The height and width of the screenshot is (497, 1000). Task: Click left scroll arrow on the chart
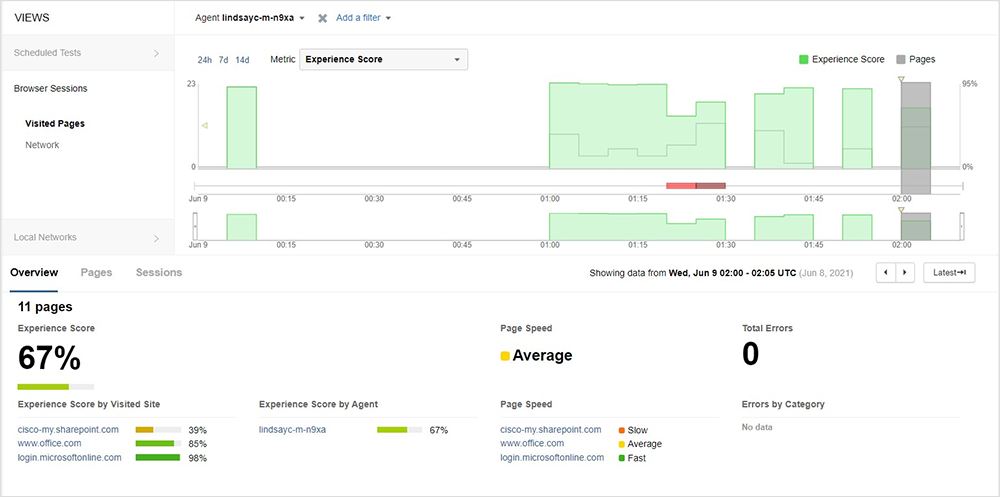click(204, 126)
